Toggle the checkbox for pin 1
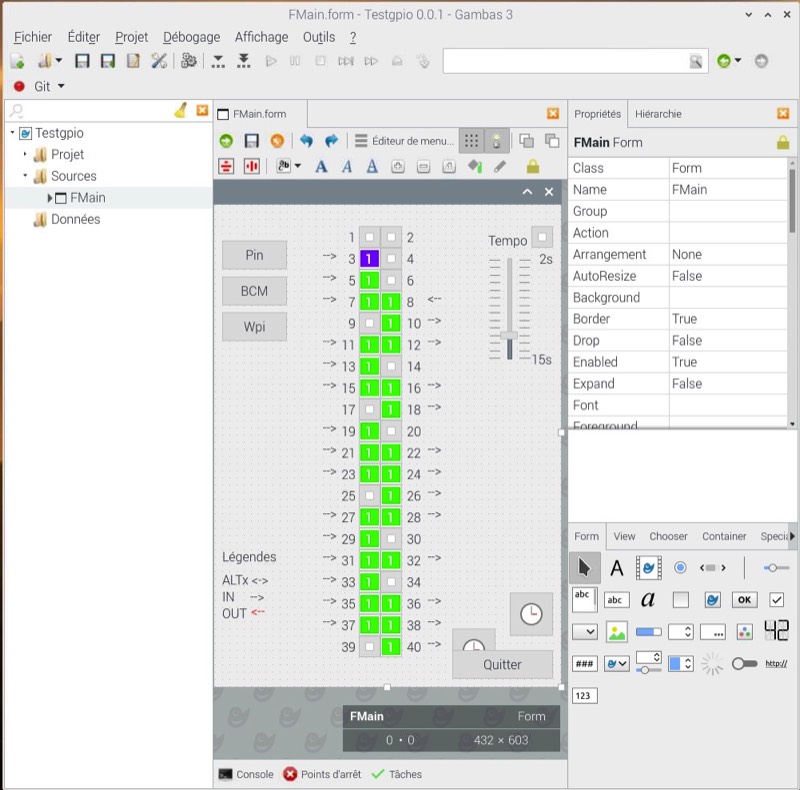Viewport: 800px width, 790px height. click(370, 238)
